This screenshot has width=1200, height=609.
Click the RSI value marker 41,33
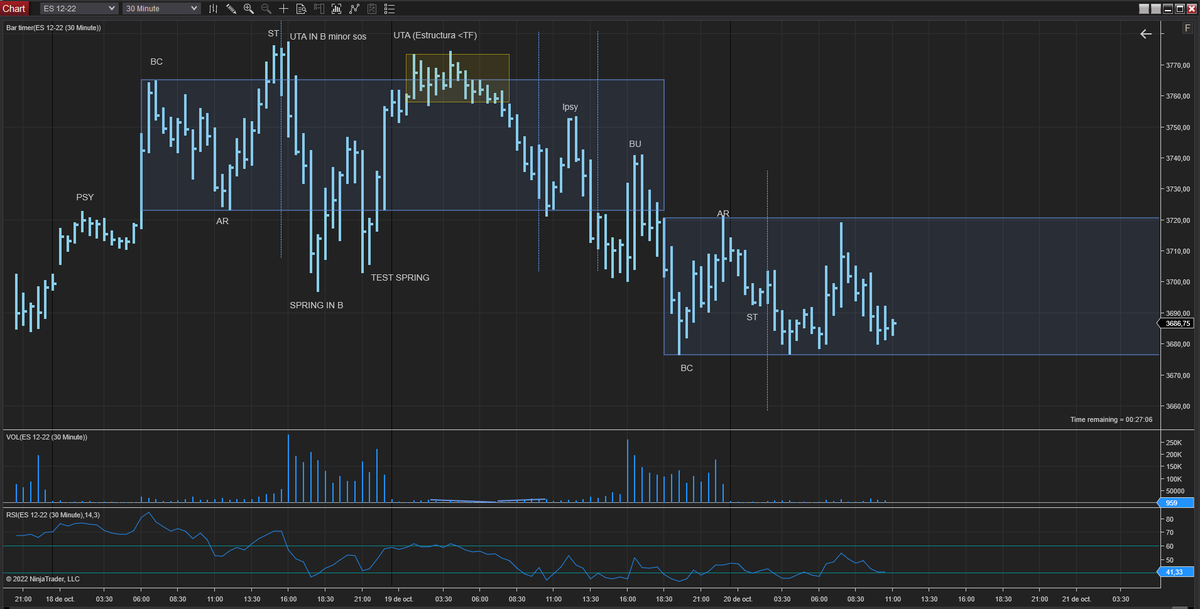(1175, 571)
